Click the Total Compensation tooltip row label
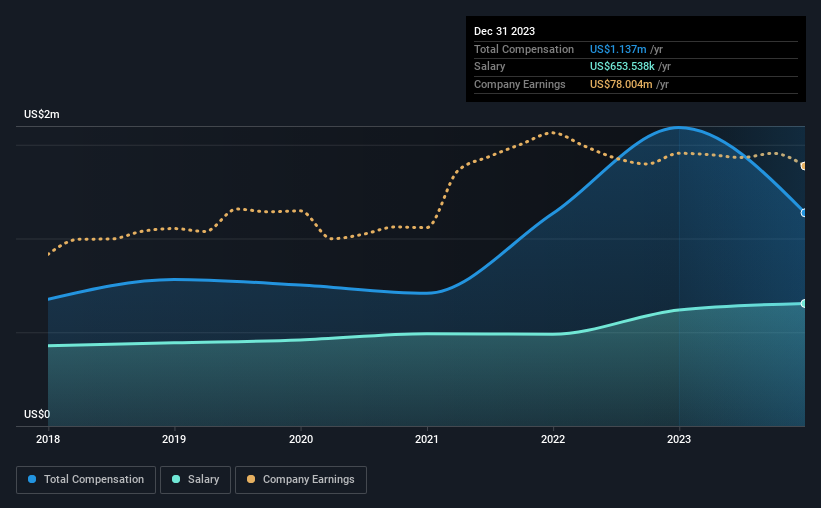 tap(524, 49)
